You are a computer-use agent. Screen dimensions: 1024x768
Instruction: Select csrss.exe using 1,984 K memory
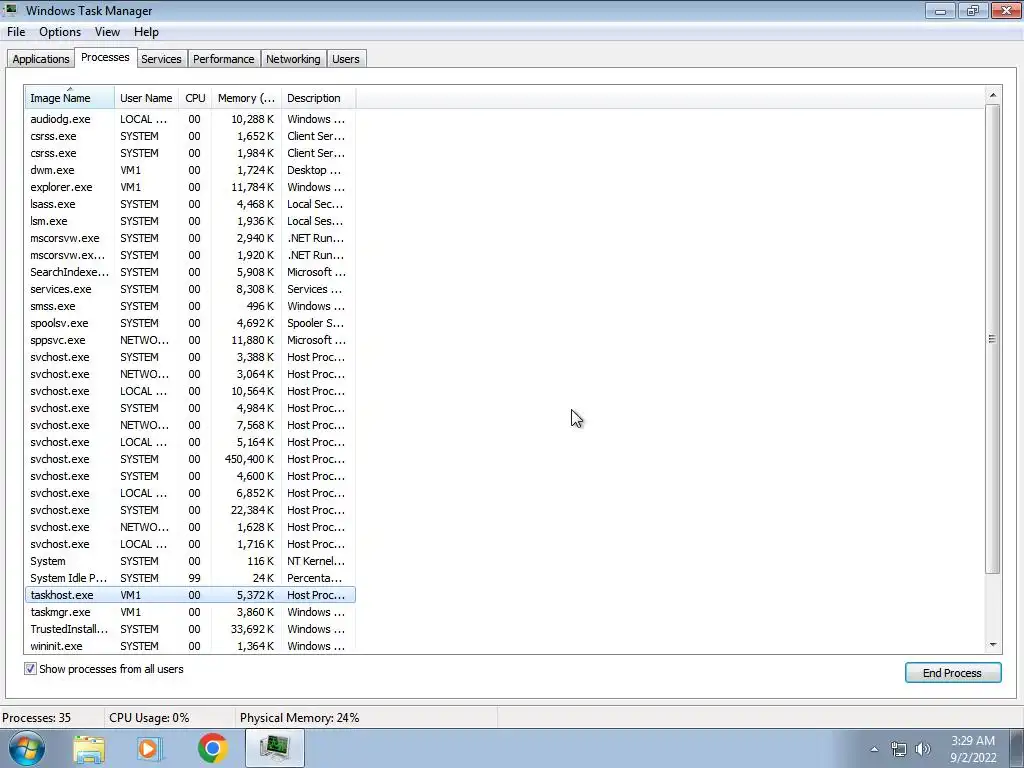[190, 153]
